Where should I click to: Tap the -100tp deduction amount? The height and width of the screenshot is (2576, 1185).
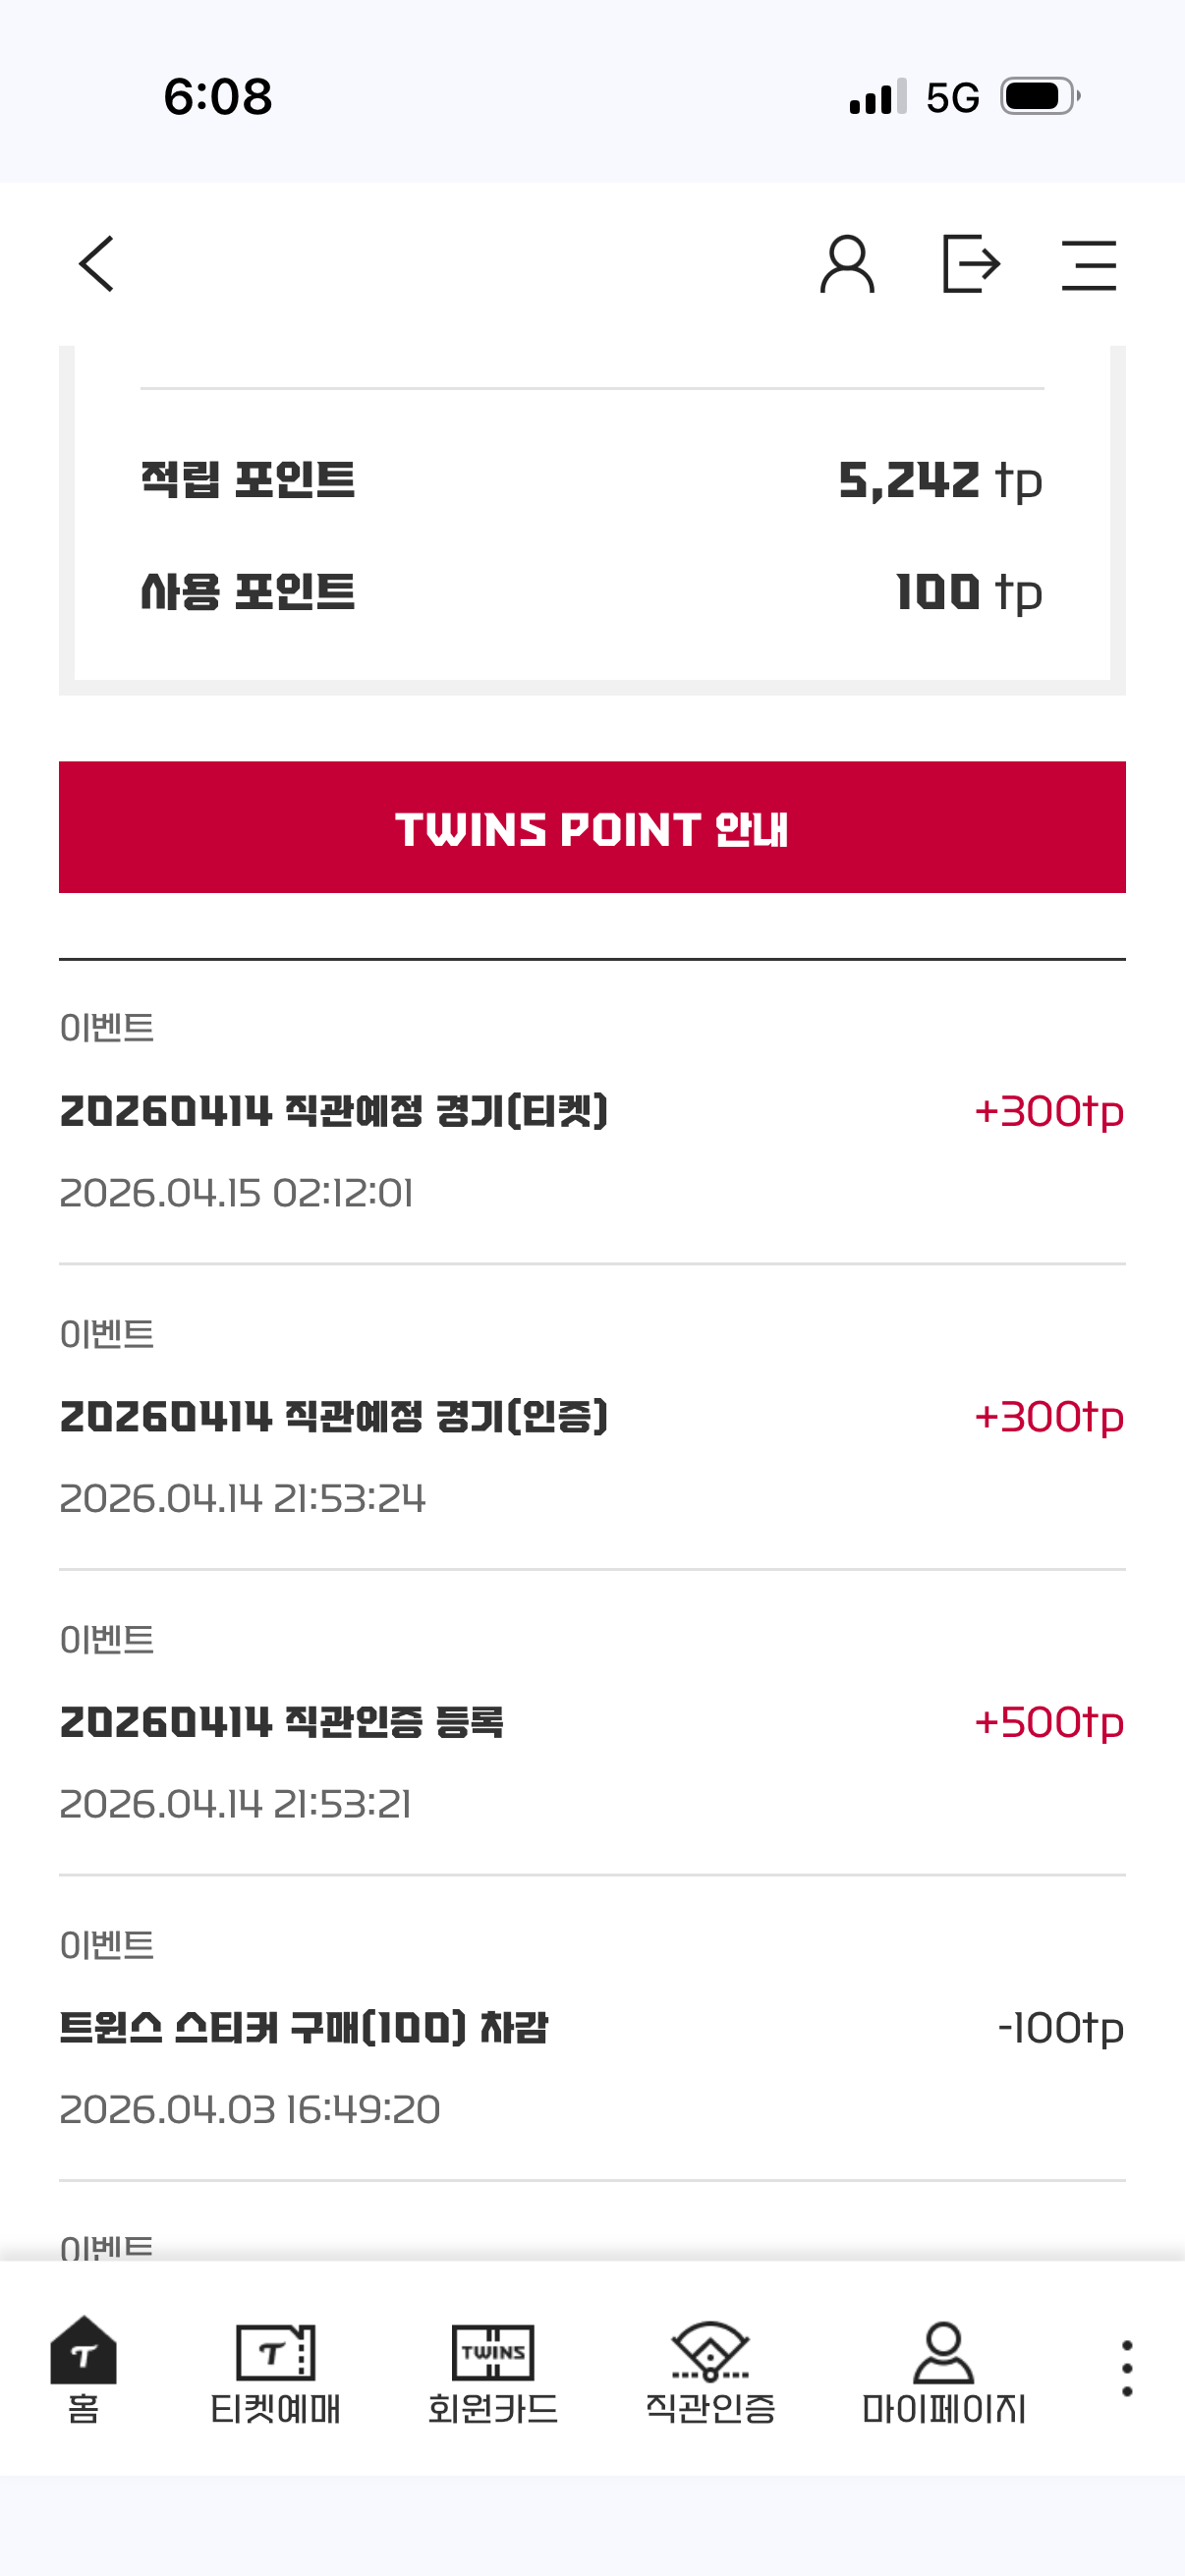coord(1061,2029)
